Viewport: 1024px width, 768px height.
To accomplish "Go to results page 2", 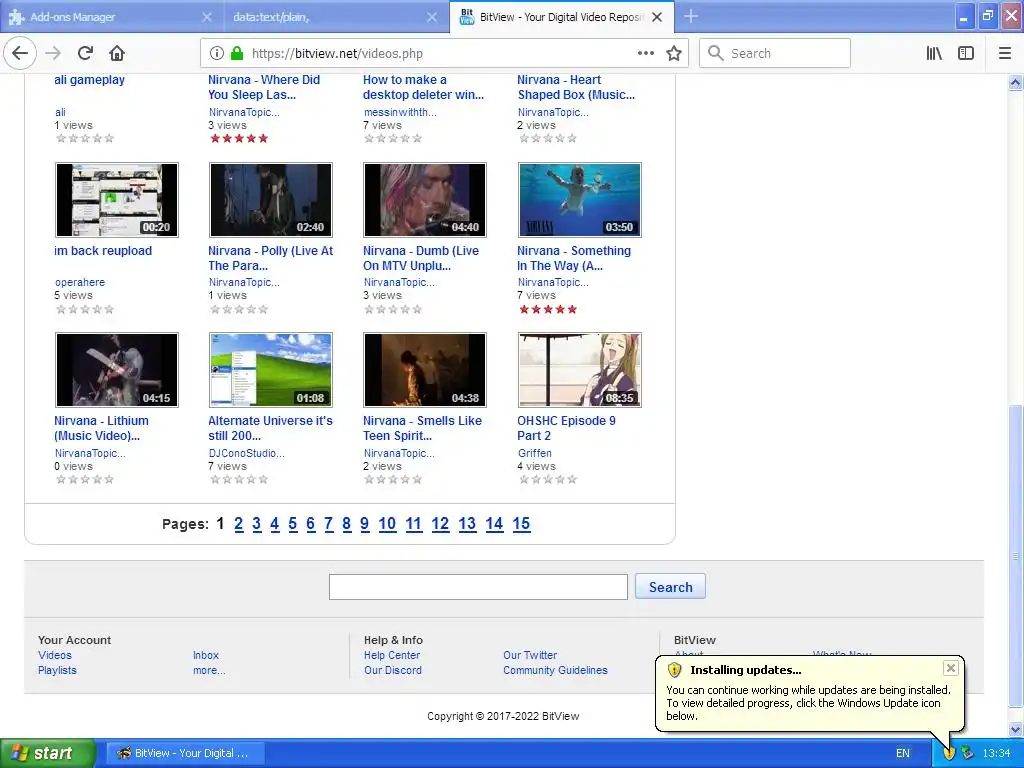I will click(x=239, y=523).
